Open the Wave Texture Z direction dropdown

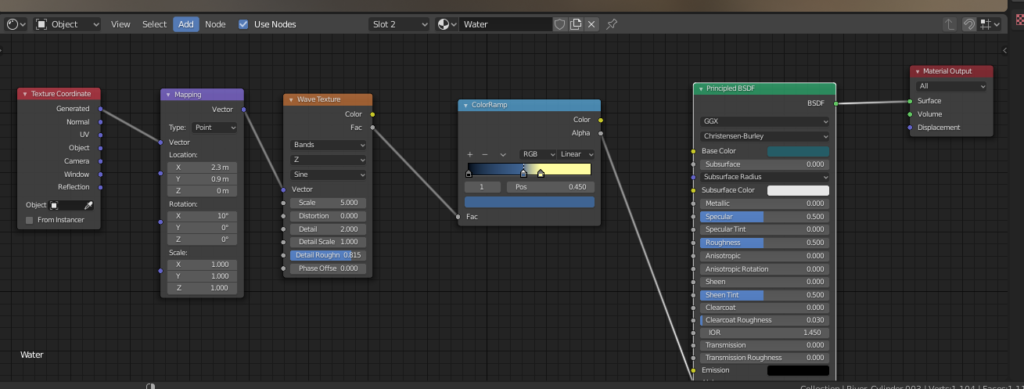point(328,160)
